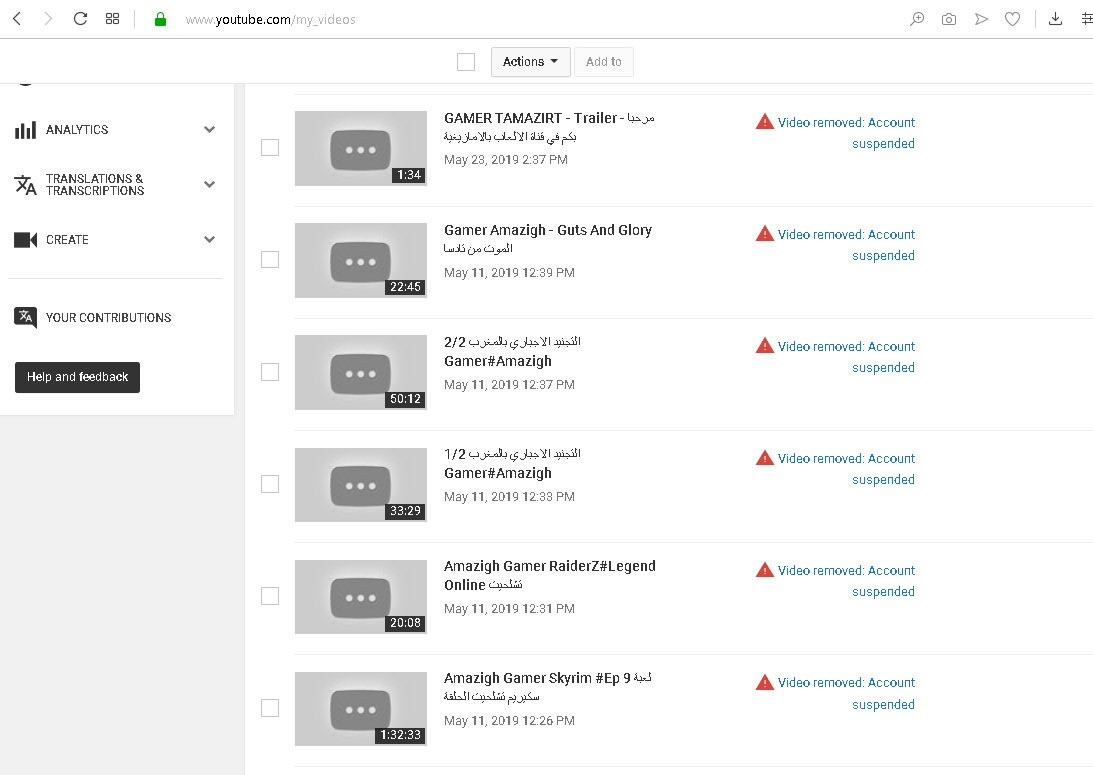Open GAMER TAMAZIRT - Trailer title link
This screenshot has width=1093, height=775.
click(x=549, y=127)
